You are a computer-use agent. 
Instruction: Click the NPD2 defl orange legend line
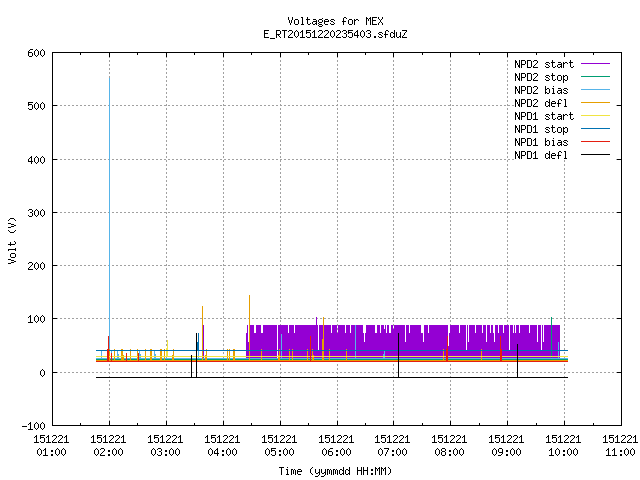[x=595, y=103]
